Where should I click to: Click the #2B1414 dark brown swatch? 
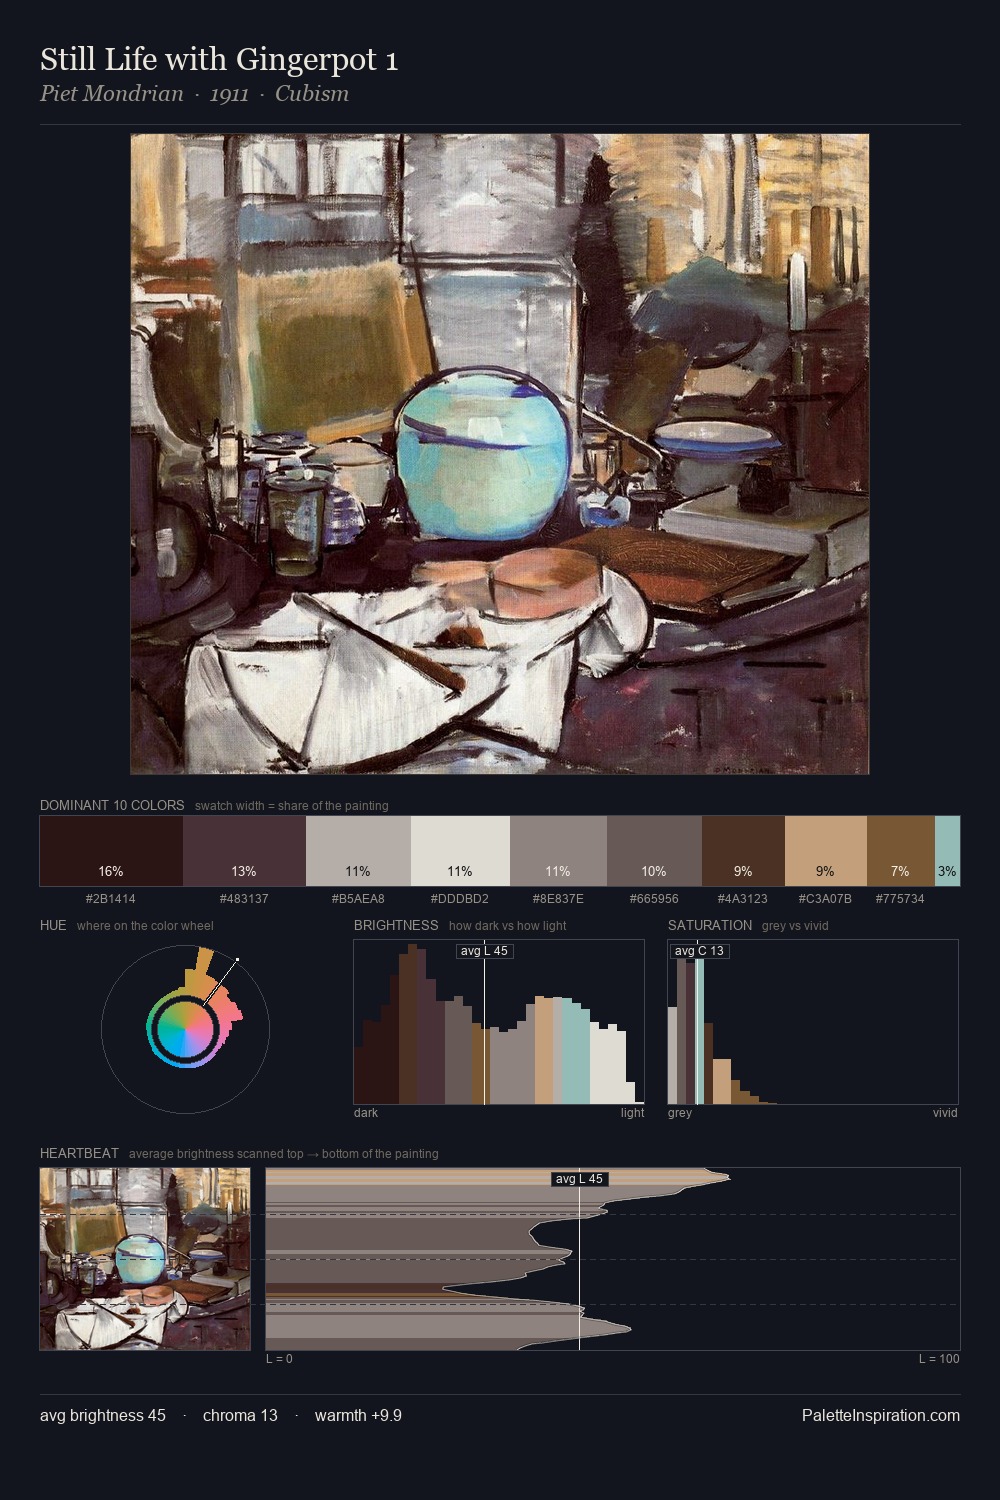tap(111, 851)
